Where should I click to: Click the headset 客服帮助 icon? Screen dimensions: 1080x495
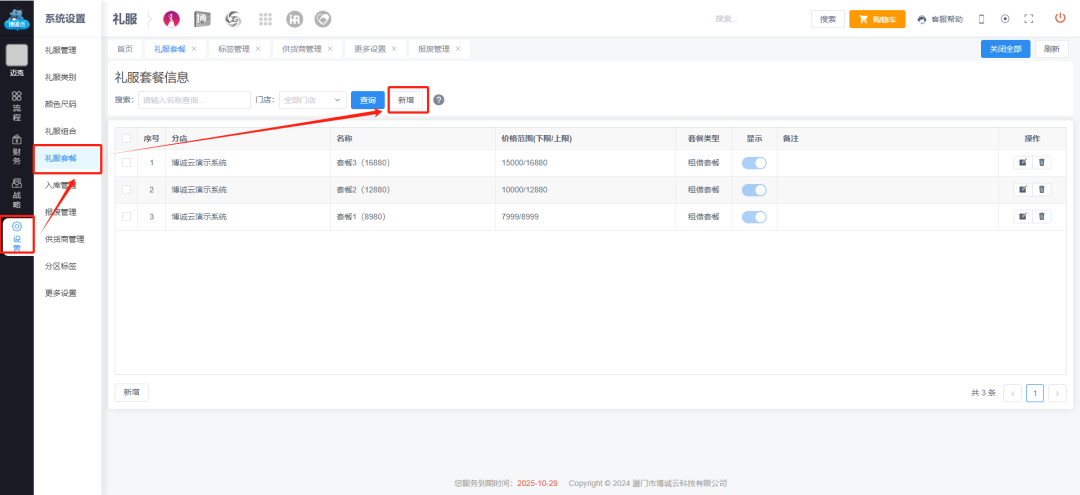coord(922,19)
